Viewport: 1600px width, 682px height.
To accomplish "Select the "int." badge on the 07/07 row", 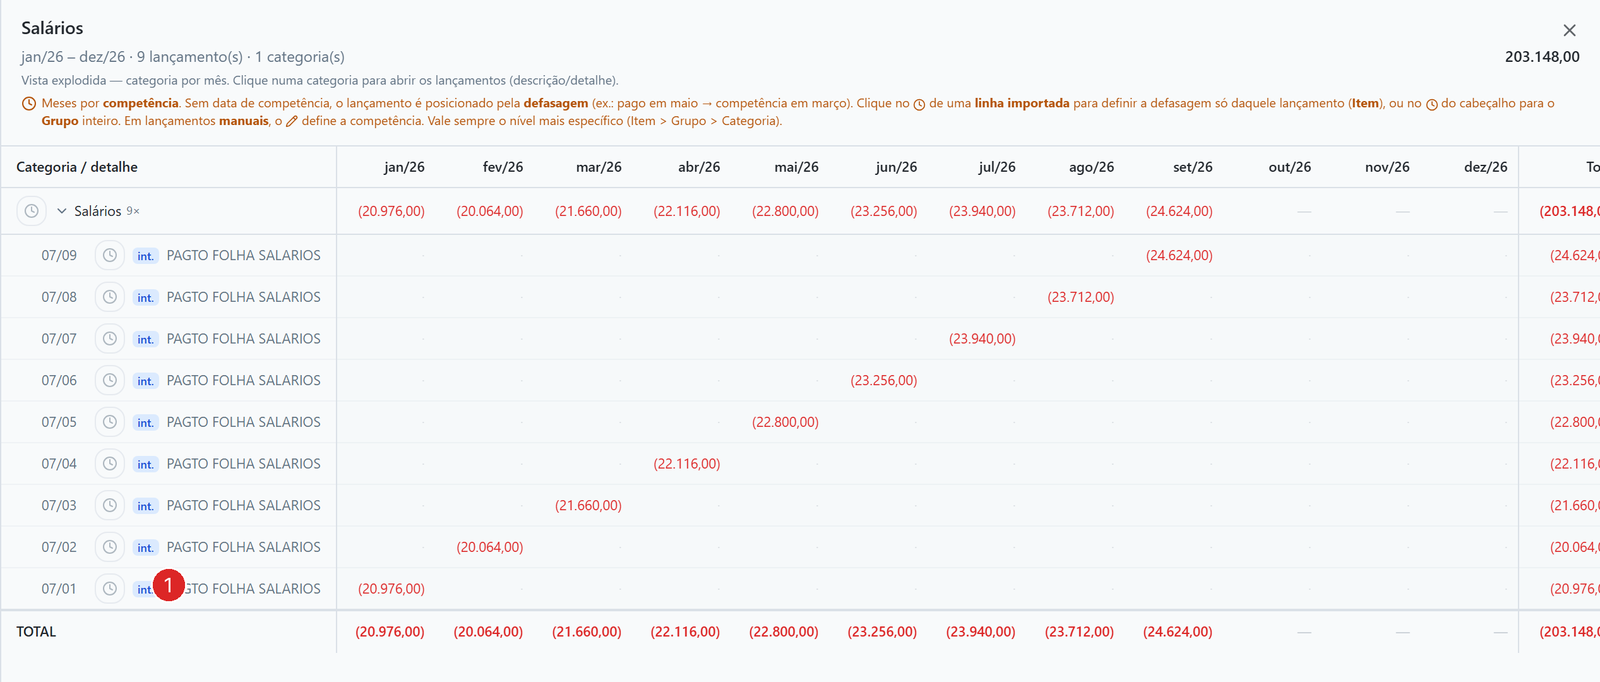I will pos(146,340).
